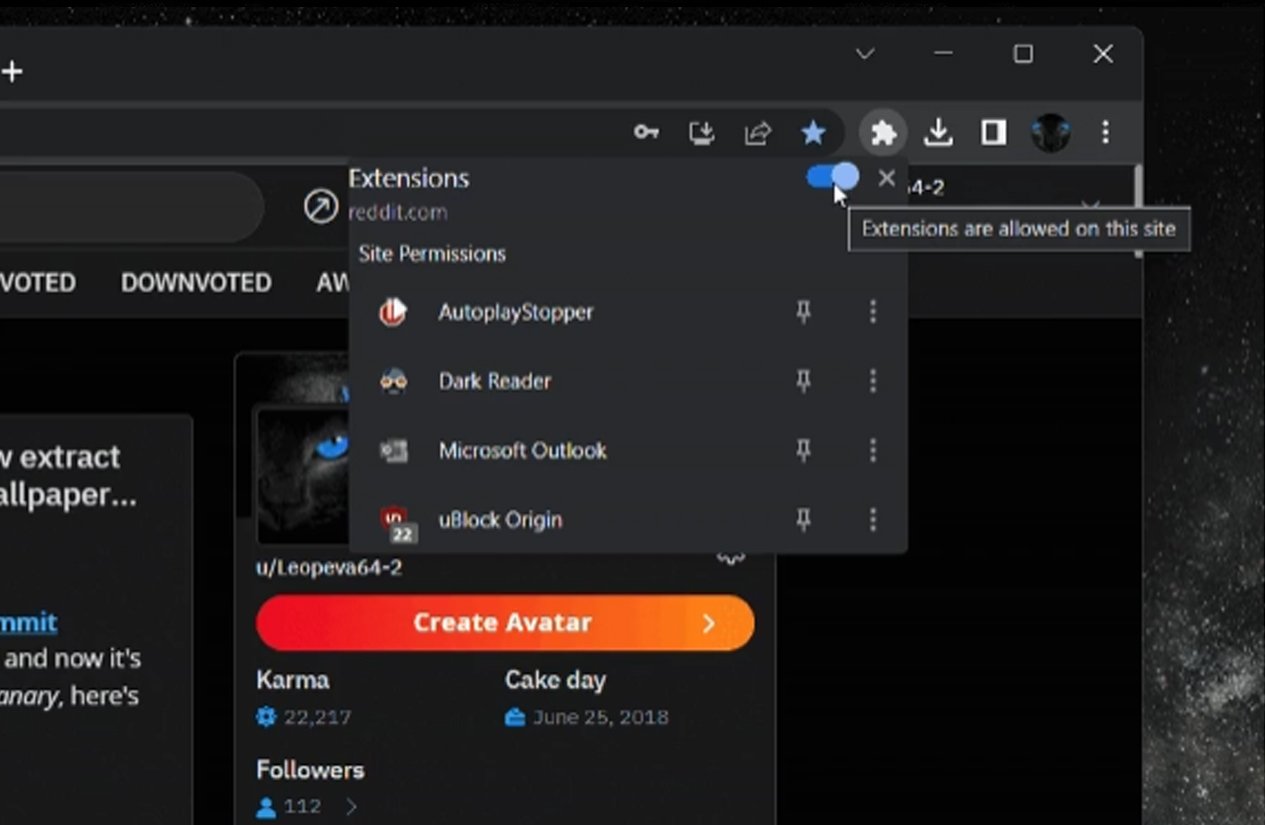Click the Extensions puzzle piece icon

pos(883,132)
